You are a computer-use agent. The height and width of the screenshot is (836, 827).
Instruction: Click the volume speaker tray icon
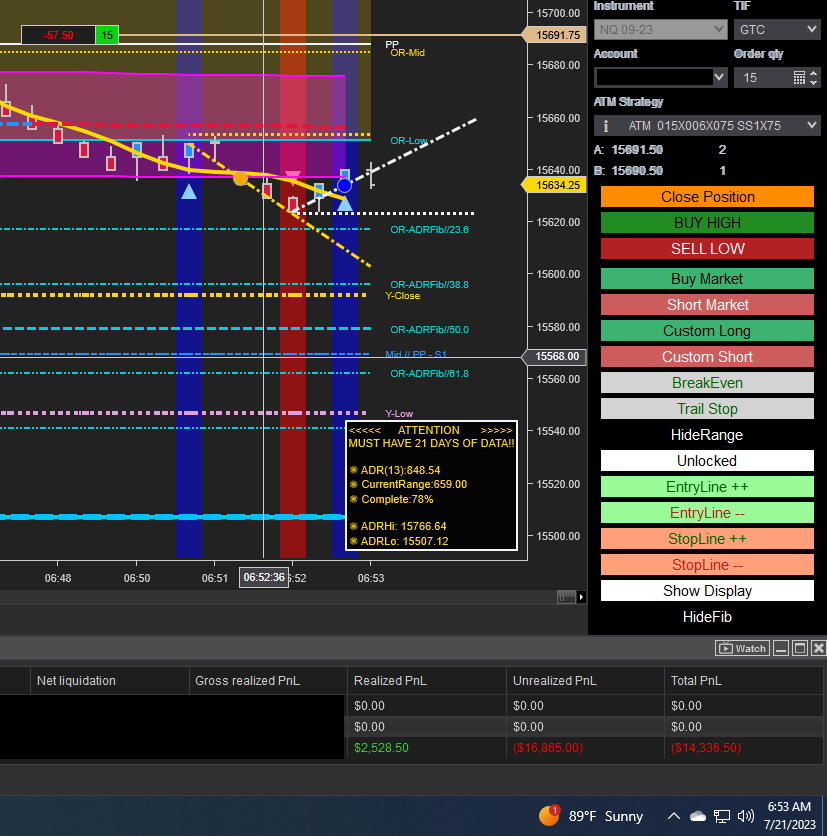[x=745, y=816]
